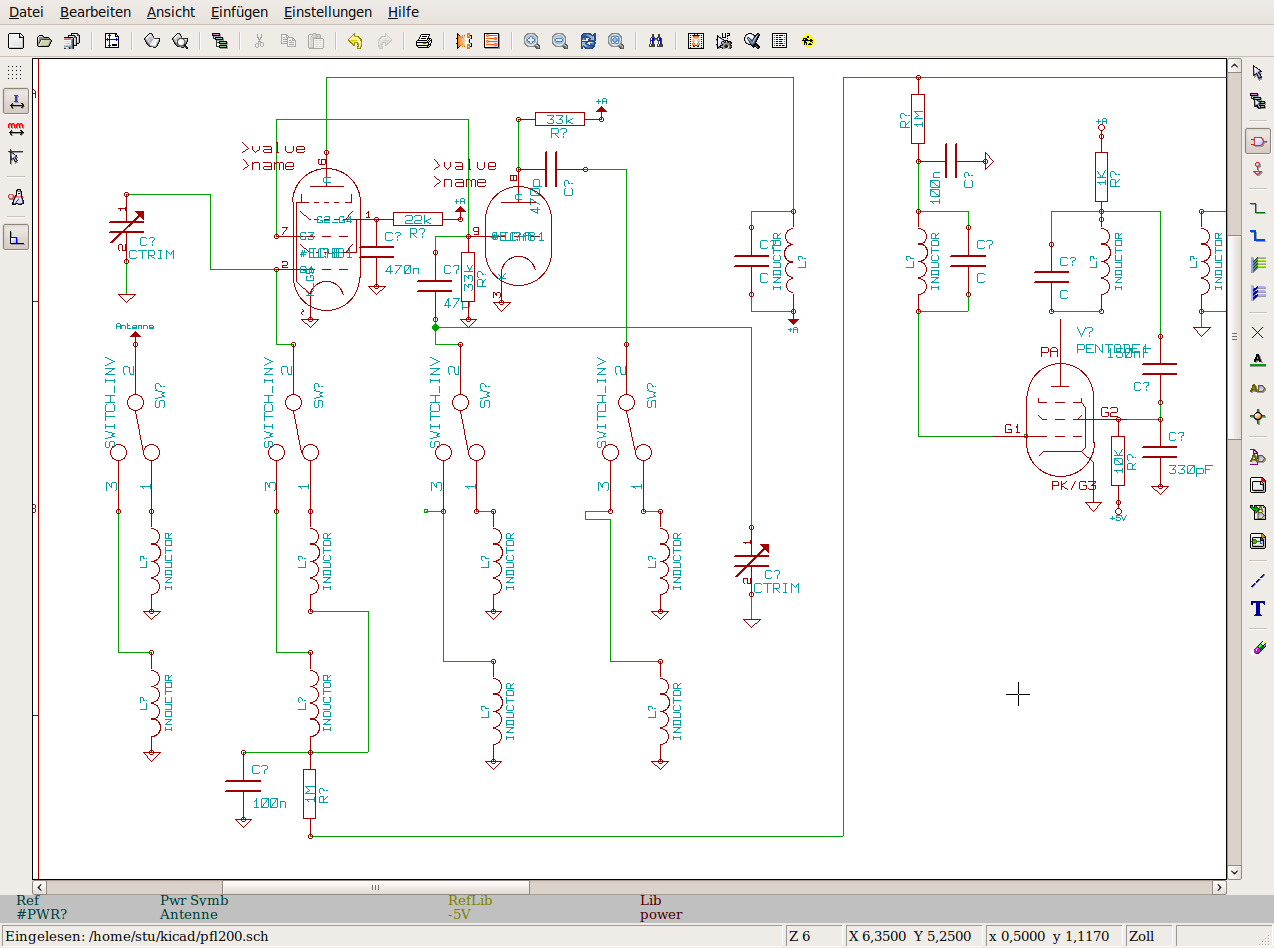1274x948 pixels.
Task: Select the Place junction tool
Action: pos(1257,417)
